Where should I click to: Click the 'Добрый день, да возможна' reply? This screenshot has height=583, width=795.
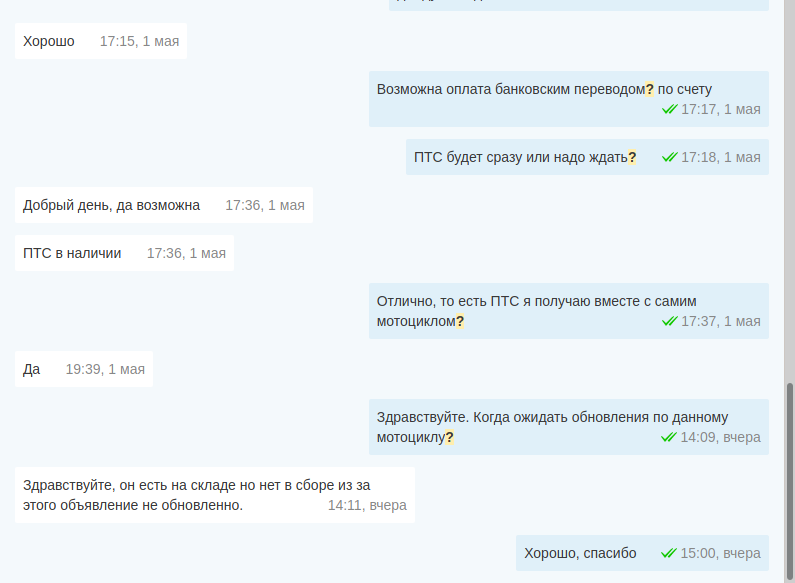[111, 205]
